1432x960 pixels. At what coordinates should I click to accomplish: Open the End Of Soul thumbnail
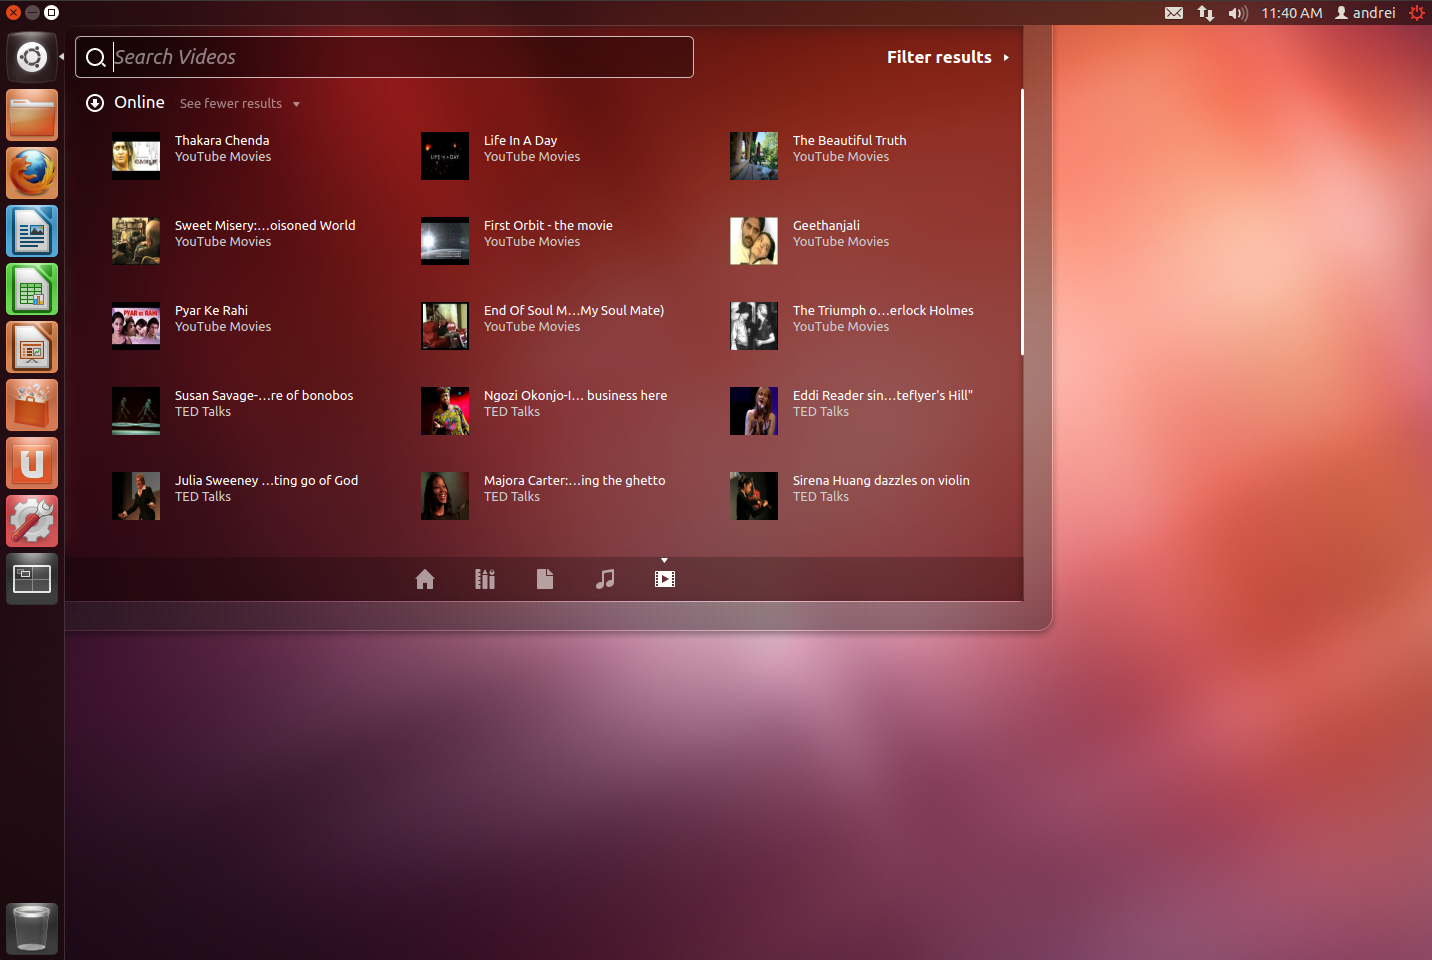click(x=445, y=326)
